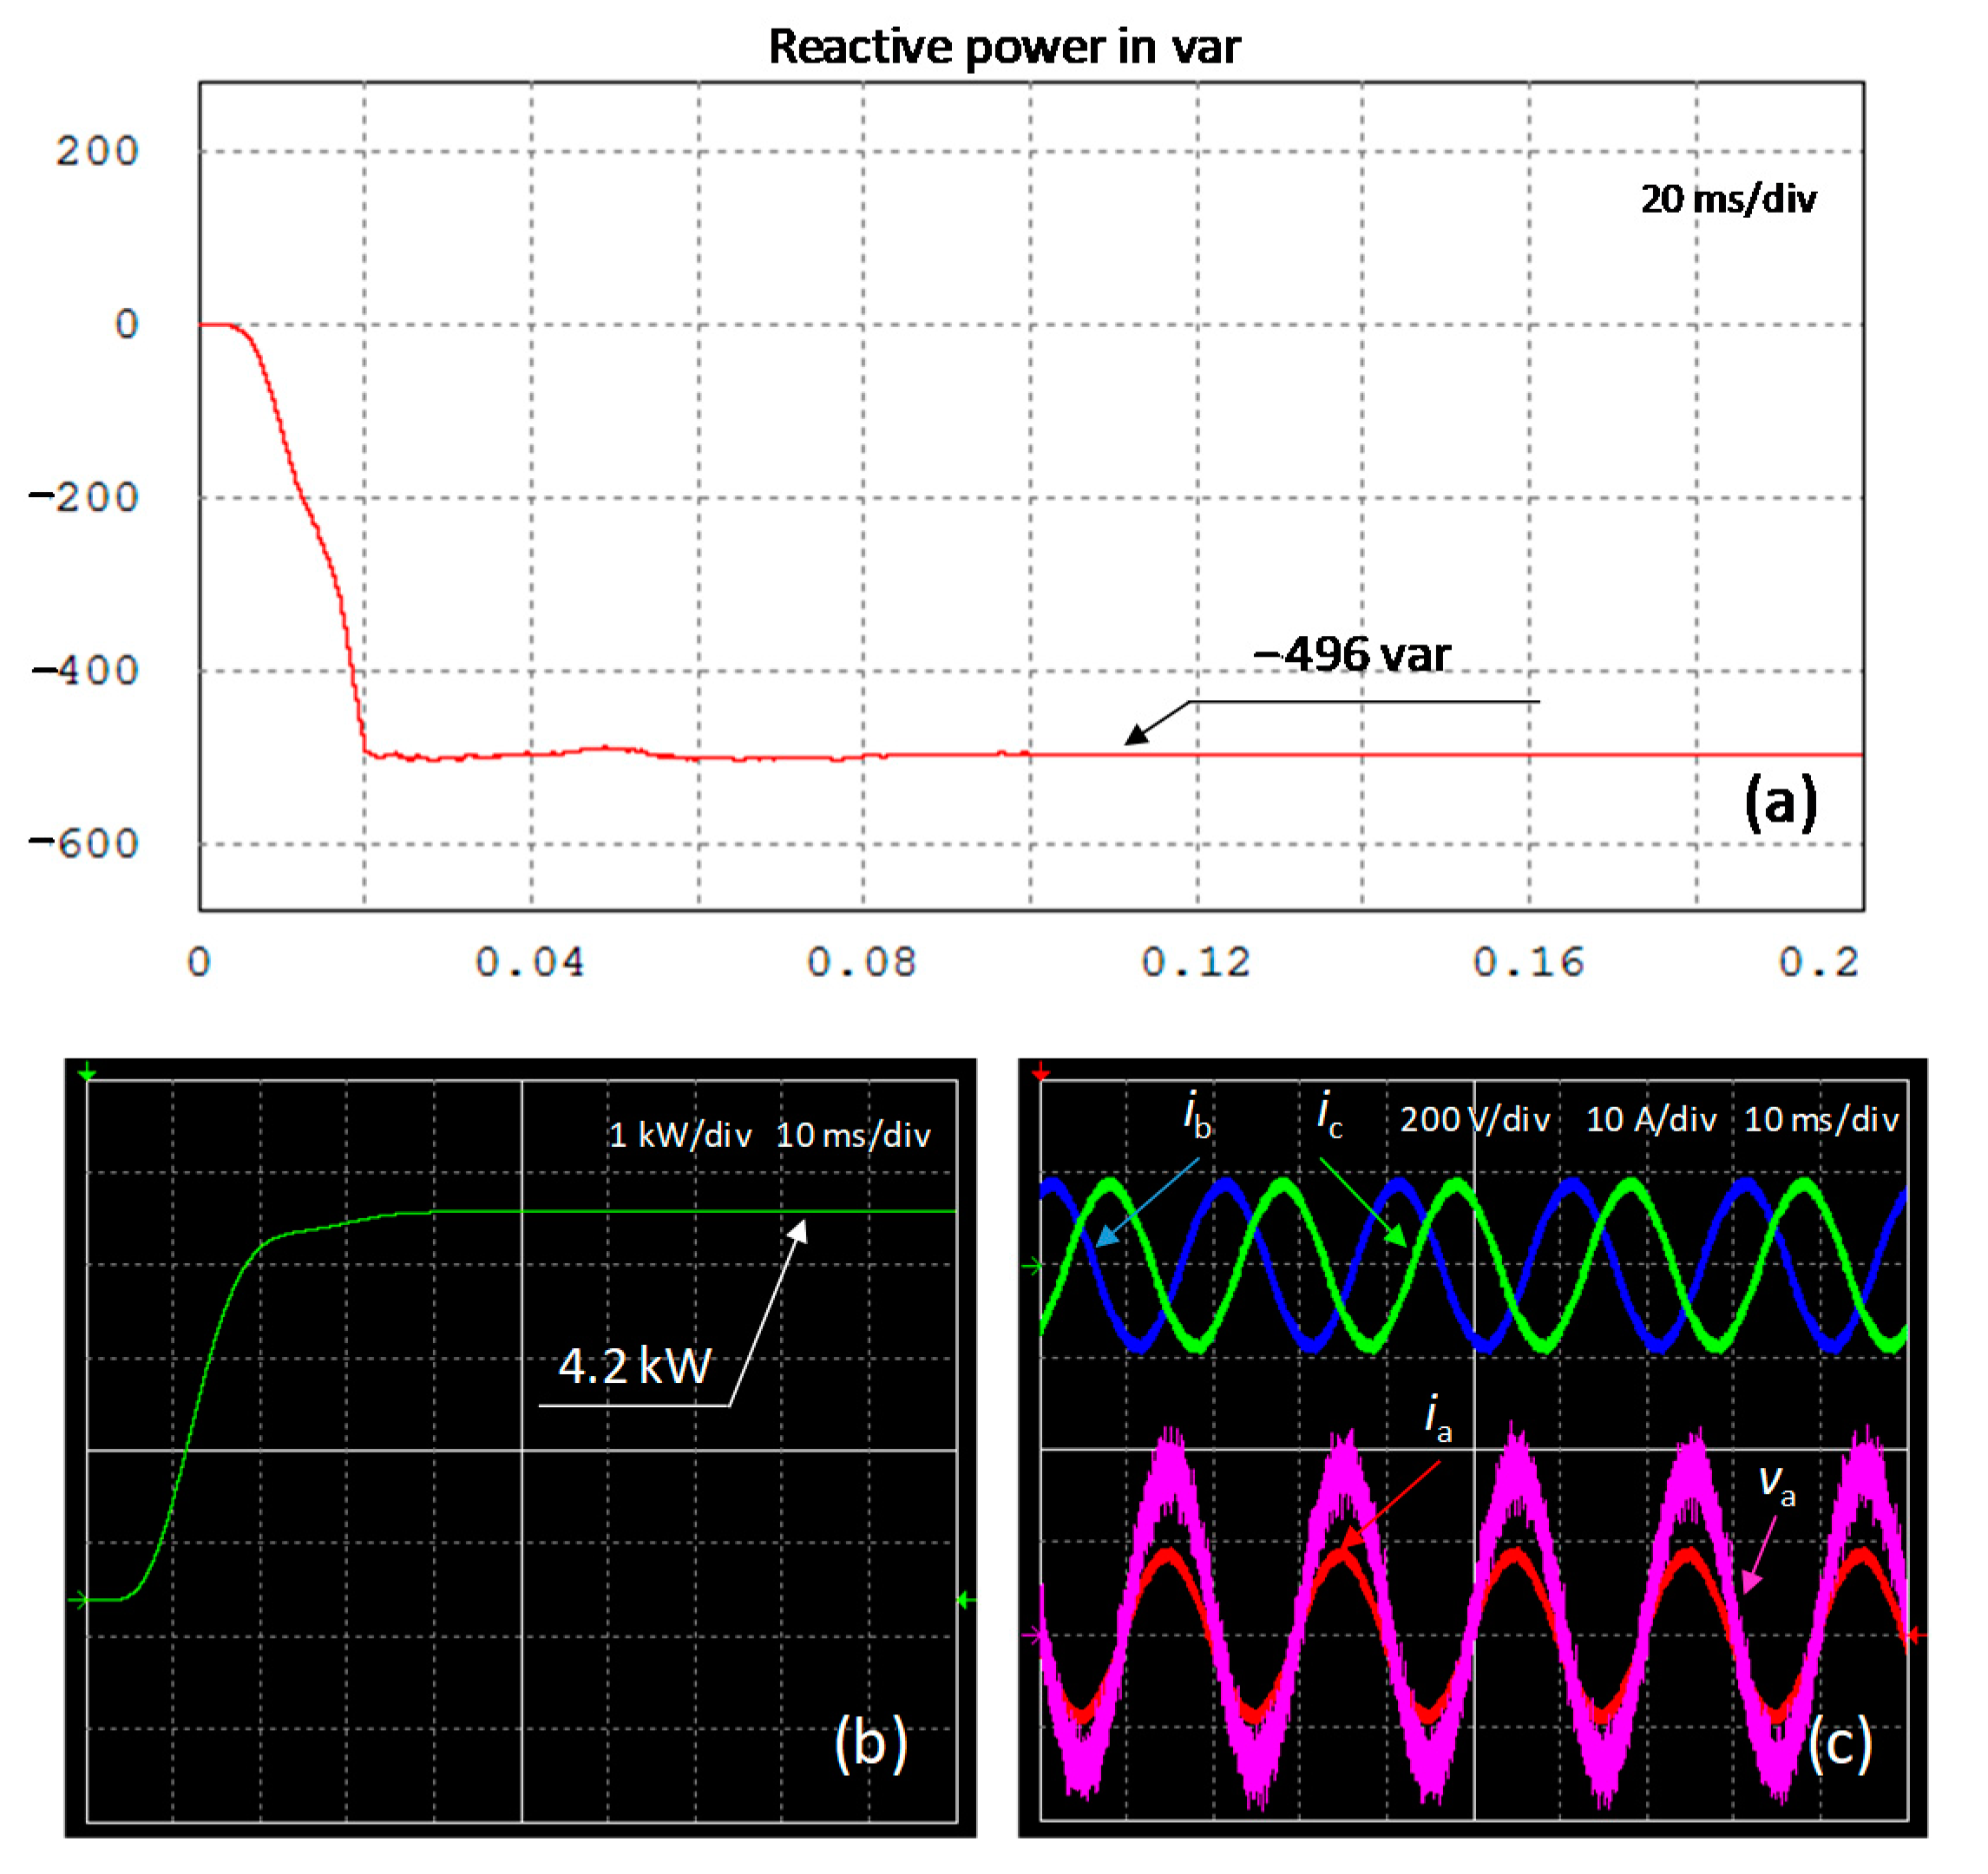The height and width of the screenshot is (1874, 1988).
Task: Click the red channel marker right of panel (c)
Action: click(x=1914, y=1636)
